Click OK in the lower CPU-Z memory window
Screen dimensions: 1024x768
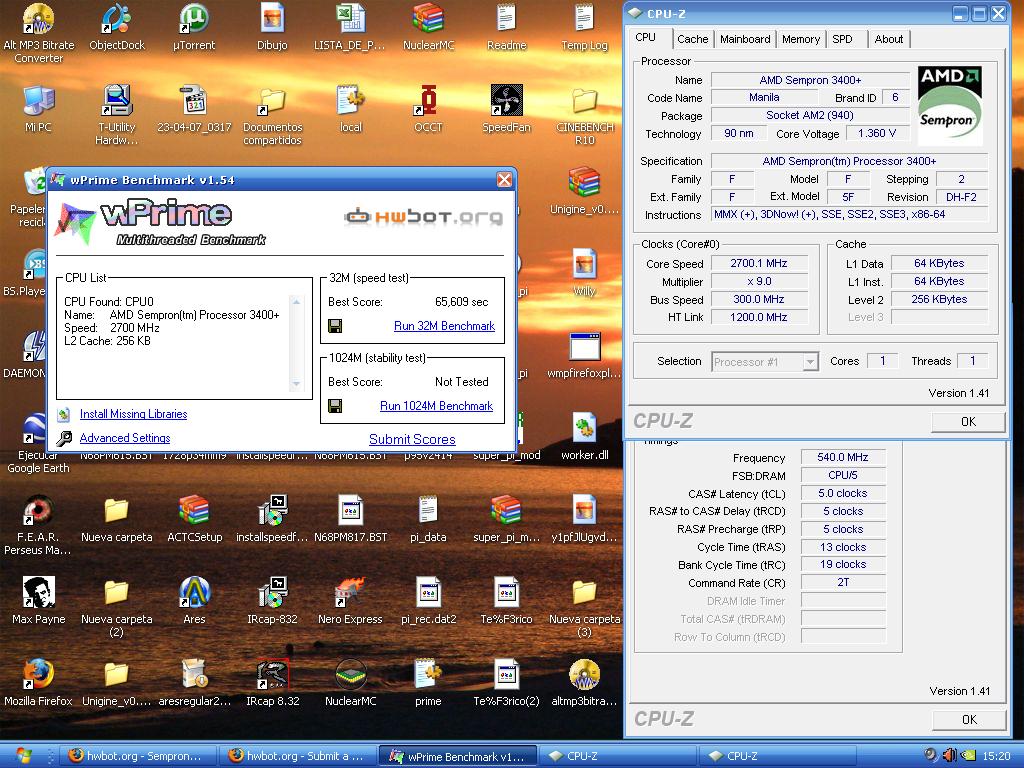pos(969,720)
